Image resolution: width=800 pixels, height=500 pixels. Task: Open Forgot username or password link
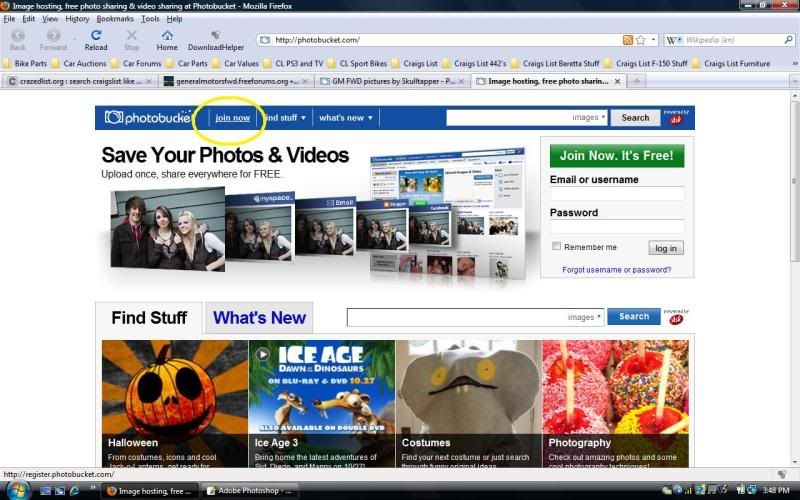point(616,270)
